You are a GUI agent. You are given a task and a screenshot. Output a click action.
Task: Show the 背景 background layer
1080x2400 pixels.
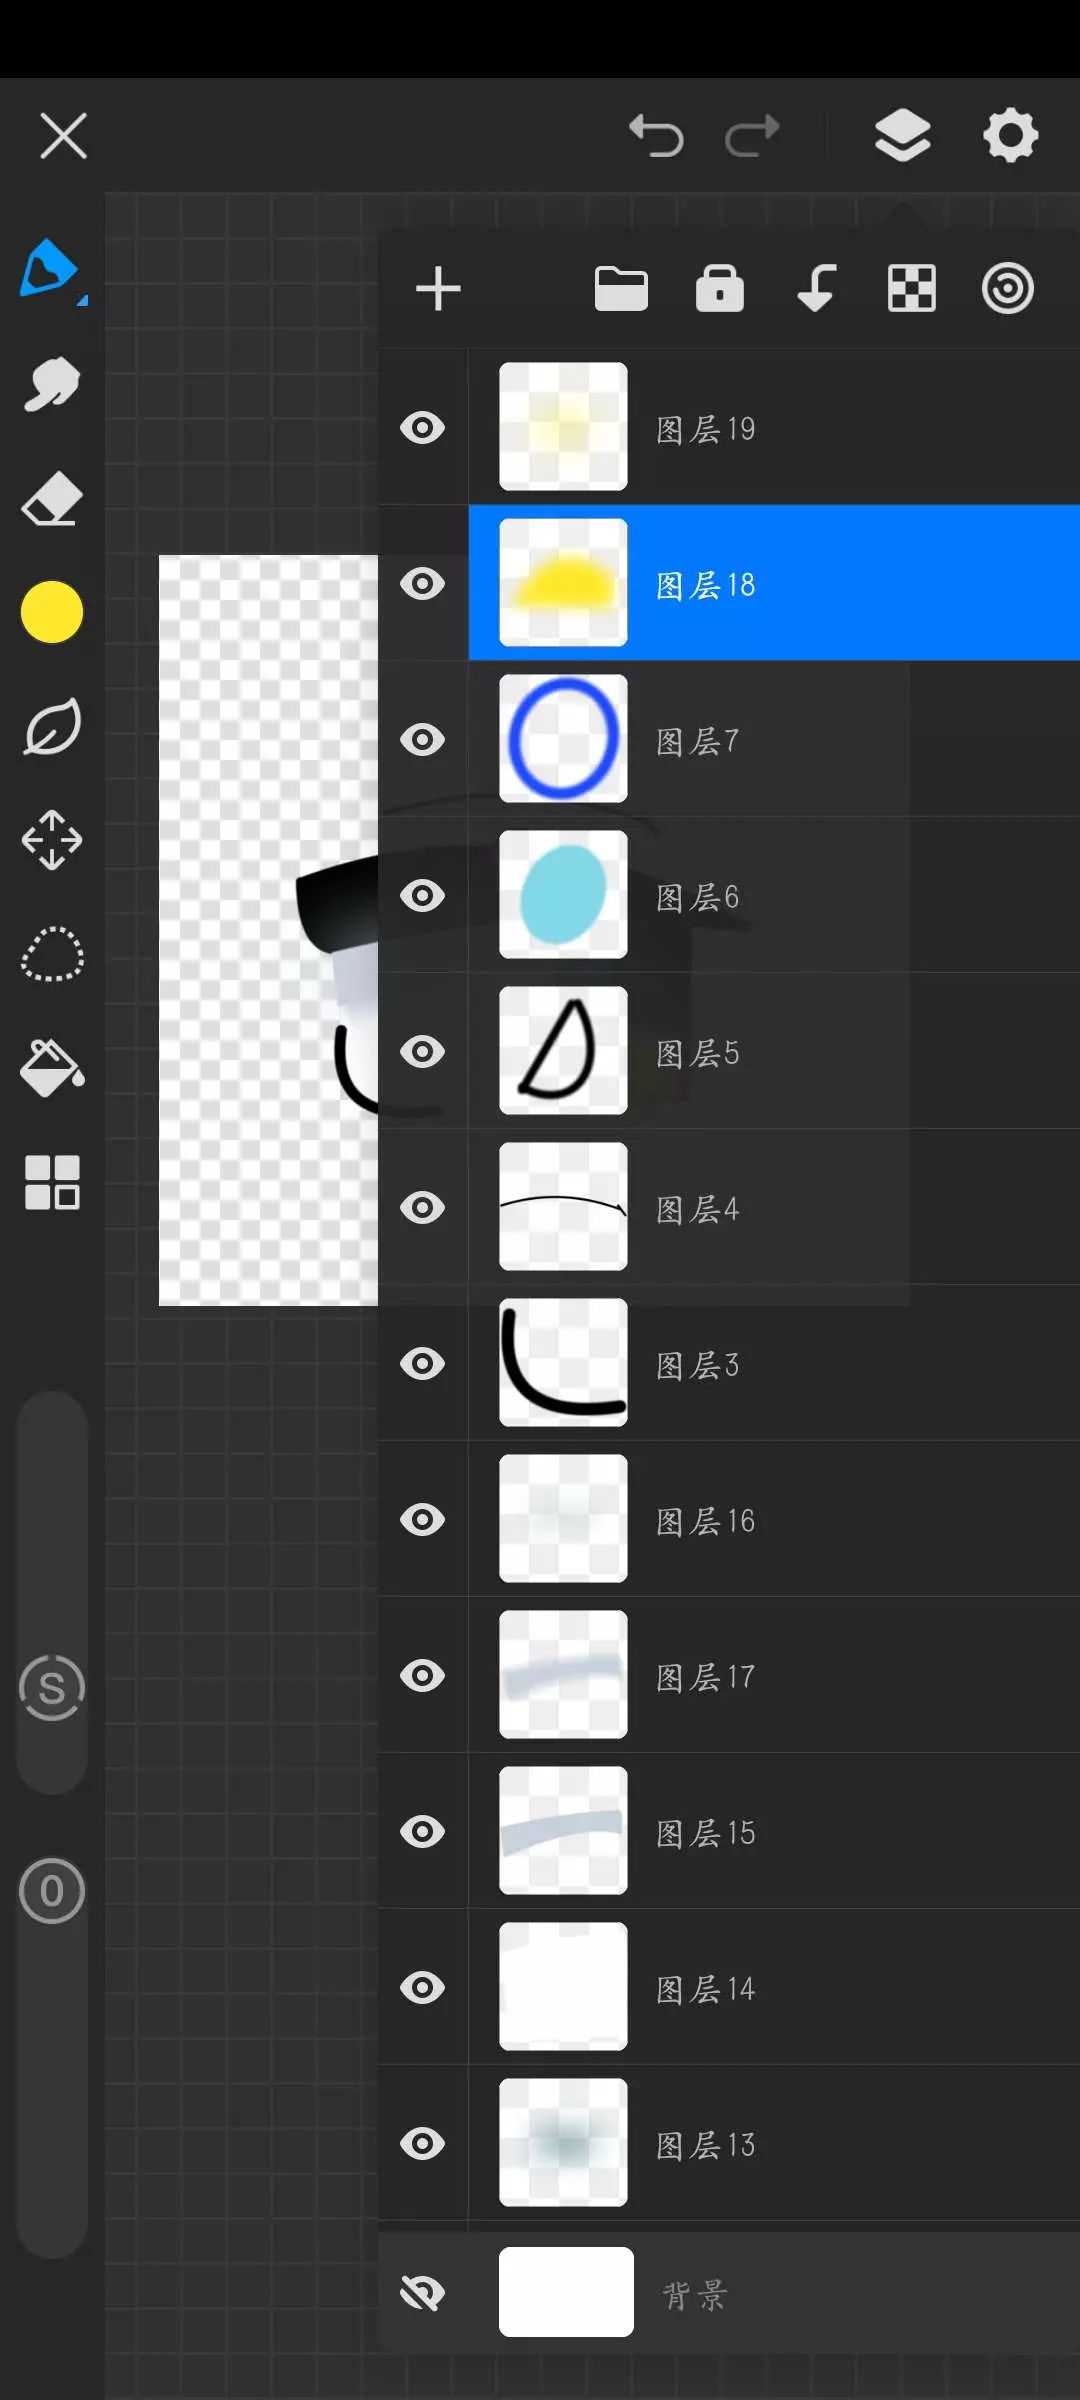pos(423,2292)
